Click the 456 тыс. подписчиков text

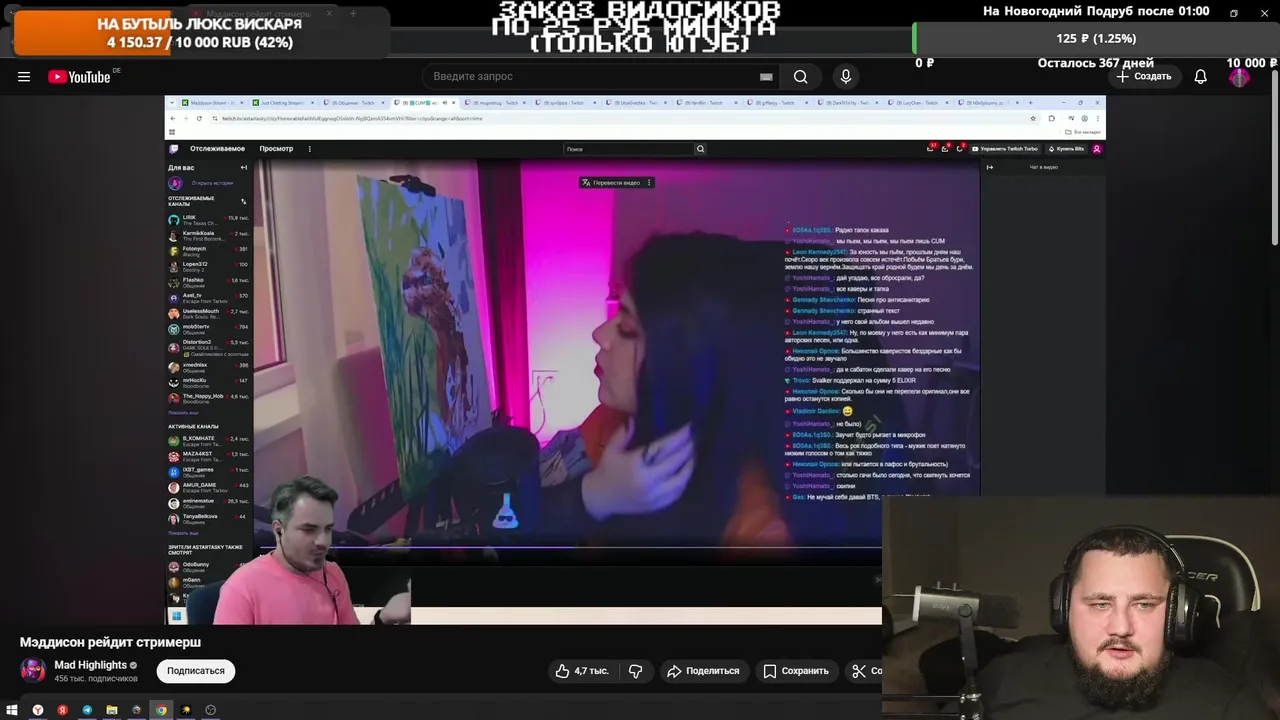click(x=96, y=679)
